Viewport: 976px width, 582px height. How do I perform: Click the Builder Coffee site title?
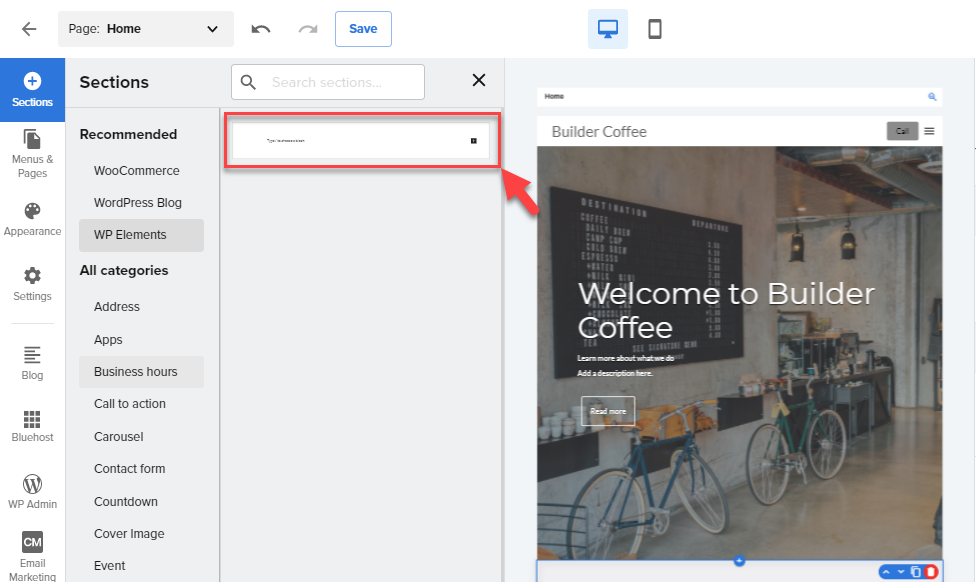[x=599, y=132]
